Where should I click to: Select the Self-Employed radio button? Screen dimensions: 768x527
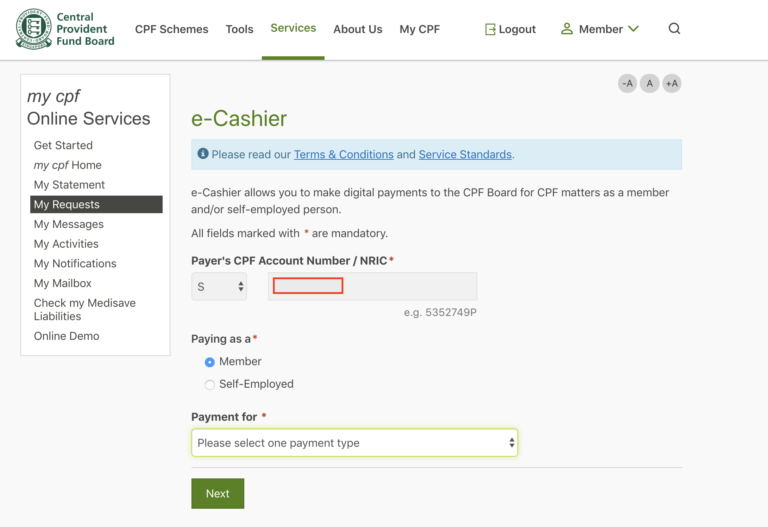pyautogui.click(x=210, y=384)
